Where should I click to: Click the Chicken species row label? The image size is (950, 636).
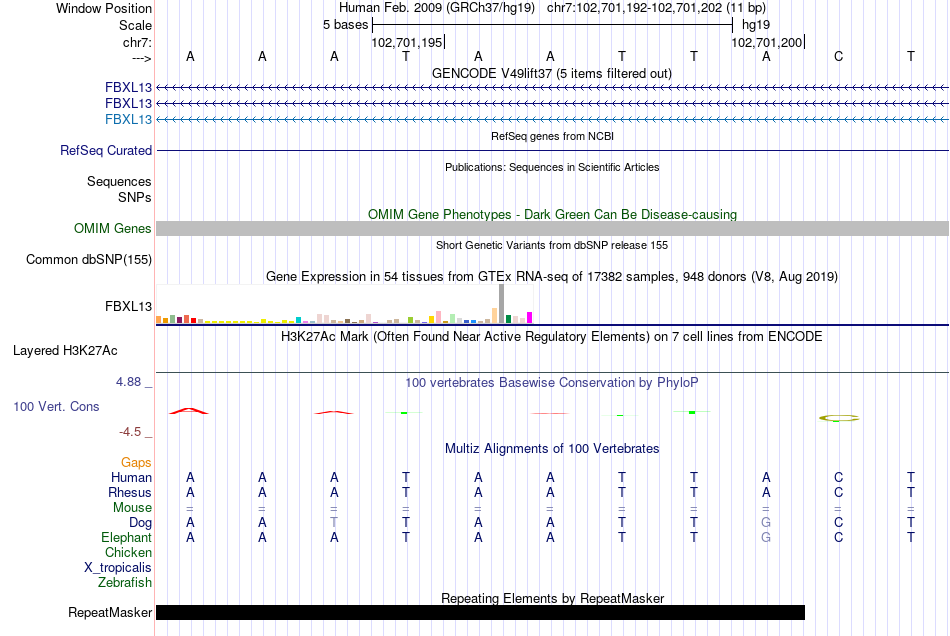[x=128, y=552]
